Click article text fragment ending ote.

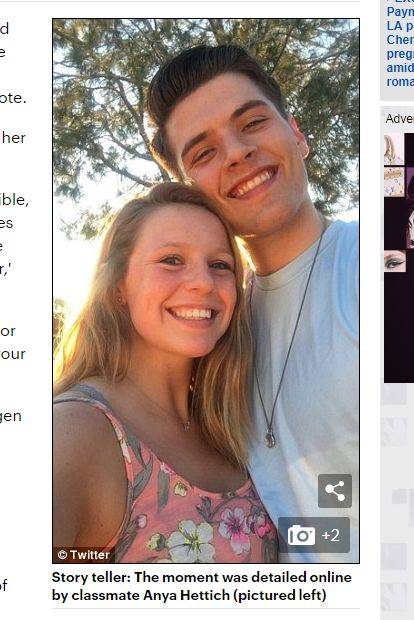pyautogui.click(x=13, y=98)
